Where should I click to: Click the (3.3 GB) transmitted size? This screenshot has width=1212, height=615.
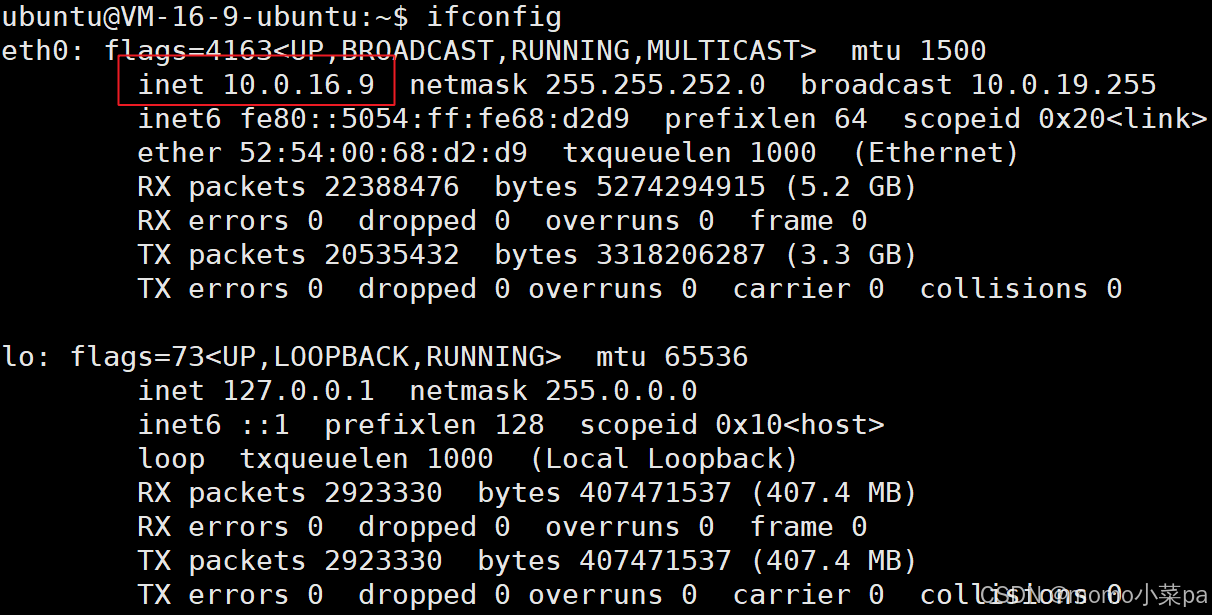[850, 255]
